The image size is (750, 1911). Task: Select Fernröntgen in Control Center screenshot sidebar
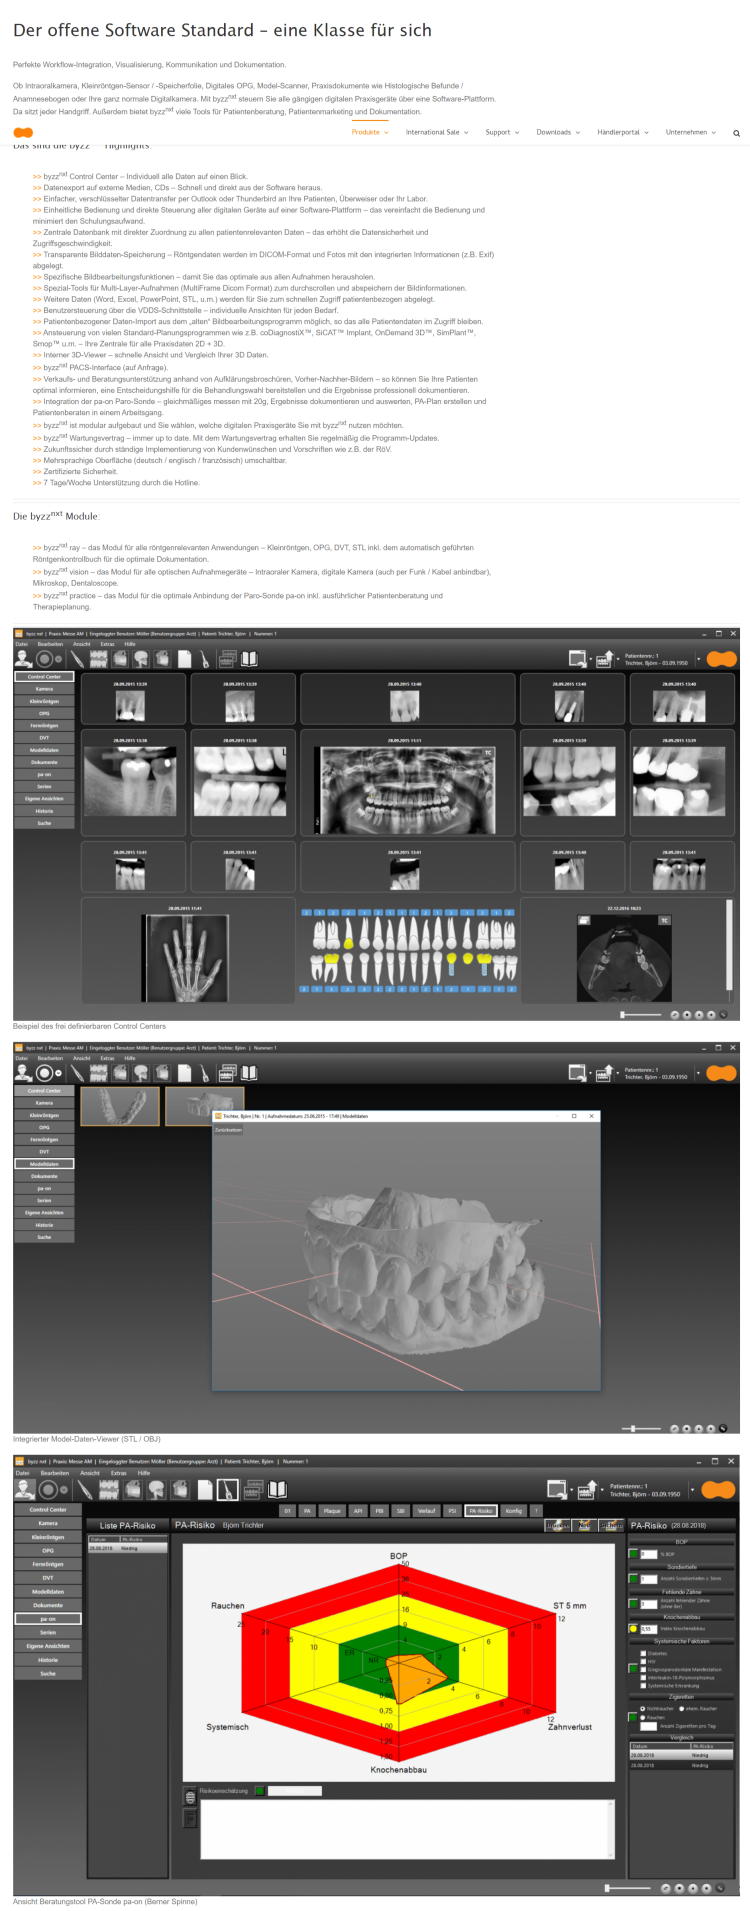point(44,725)
